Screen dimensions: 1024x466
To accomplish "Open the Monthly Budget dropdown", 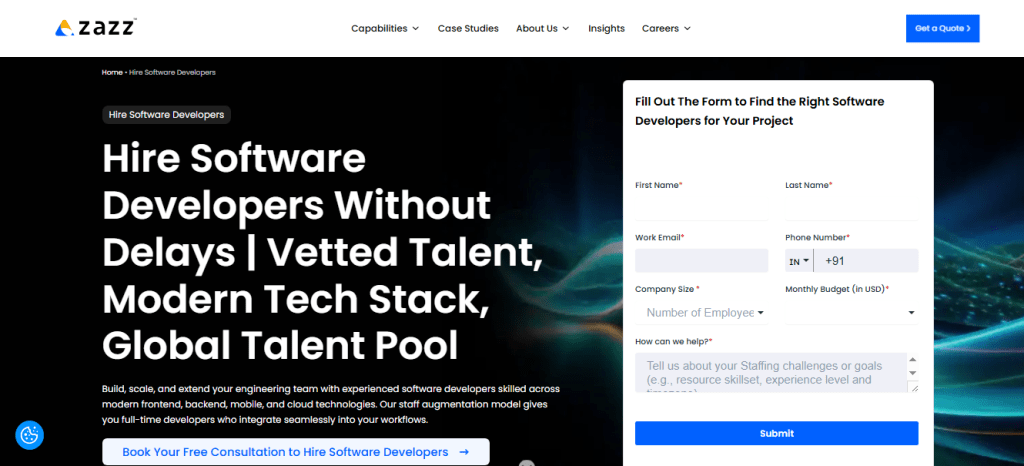I will click(x=851, y=313).
